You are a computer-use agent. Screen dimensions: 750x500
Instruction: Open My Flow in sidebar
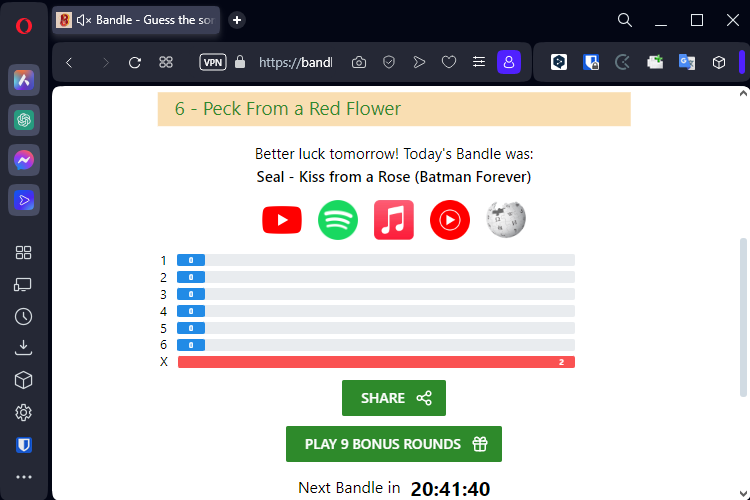(x=23, y=285)
